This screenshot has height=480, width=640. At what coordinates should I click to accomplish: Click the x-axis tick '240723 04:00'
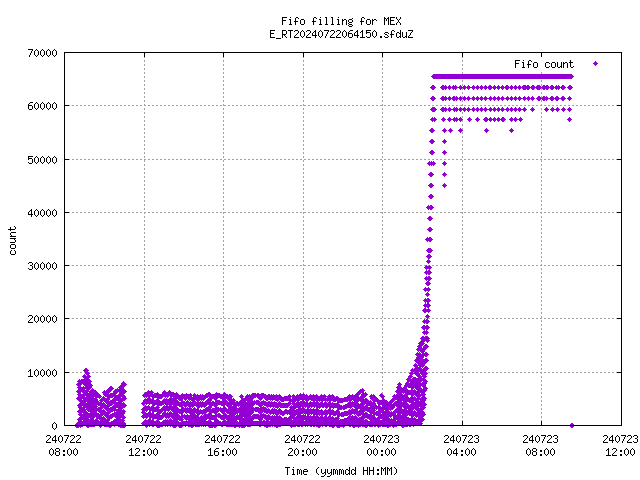click(x=462, y=446)
